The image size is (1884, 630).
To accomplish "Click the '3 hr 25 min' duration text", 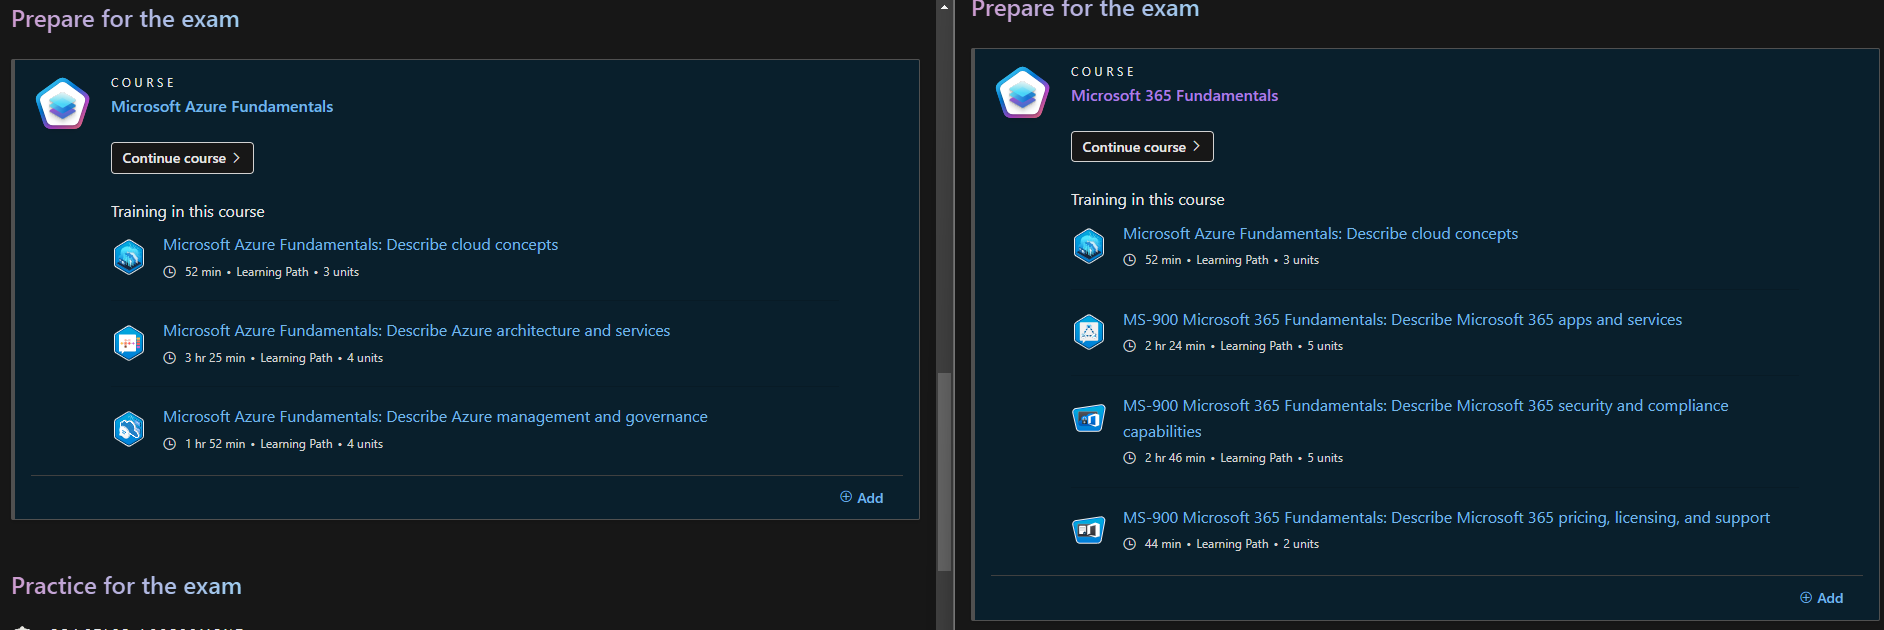I will [x=215, y=358].
